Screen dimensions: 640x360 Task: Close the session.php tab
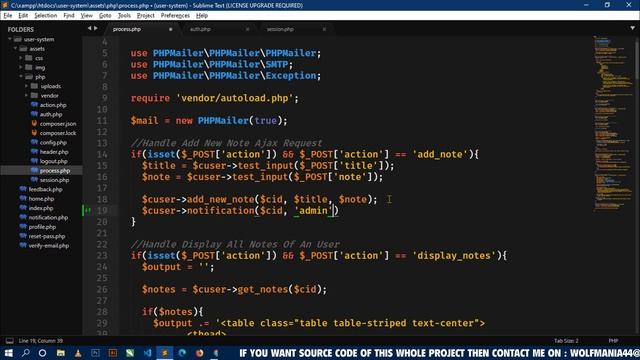(x=324, y=29)
